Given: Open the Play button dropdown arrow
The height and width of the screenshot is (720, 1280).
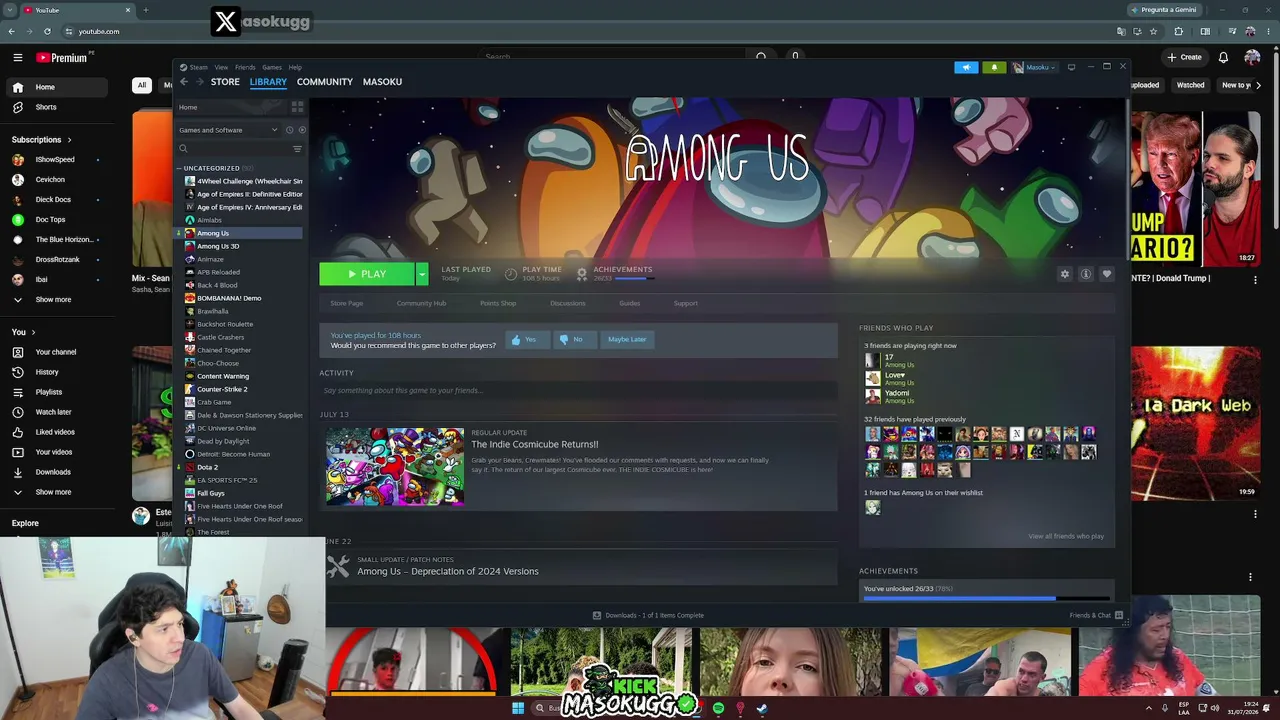Looking at the screenshot, I should [422, 274].
